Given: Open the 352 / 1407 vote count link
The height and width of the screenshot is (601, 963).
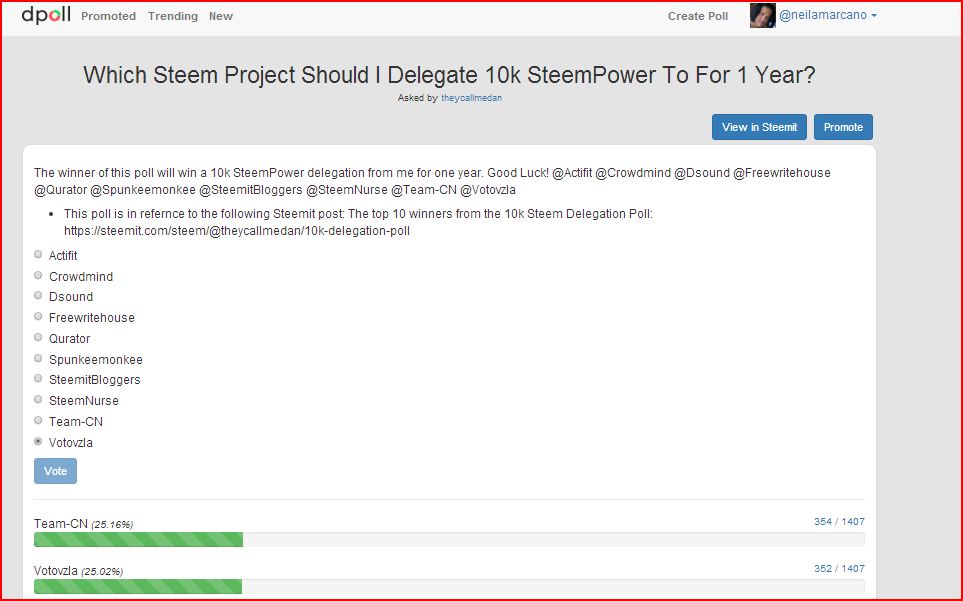Looking at the screenshot, I should pyautogui.click(x=839, y=568).
